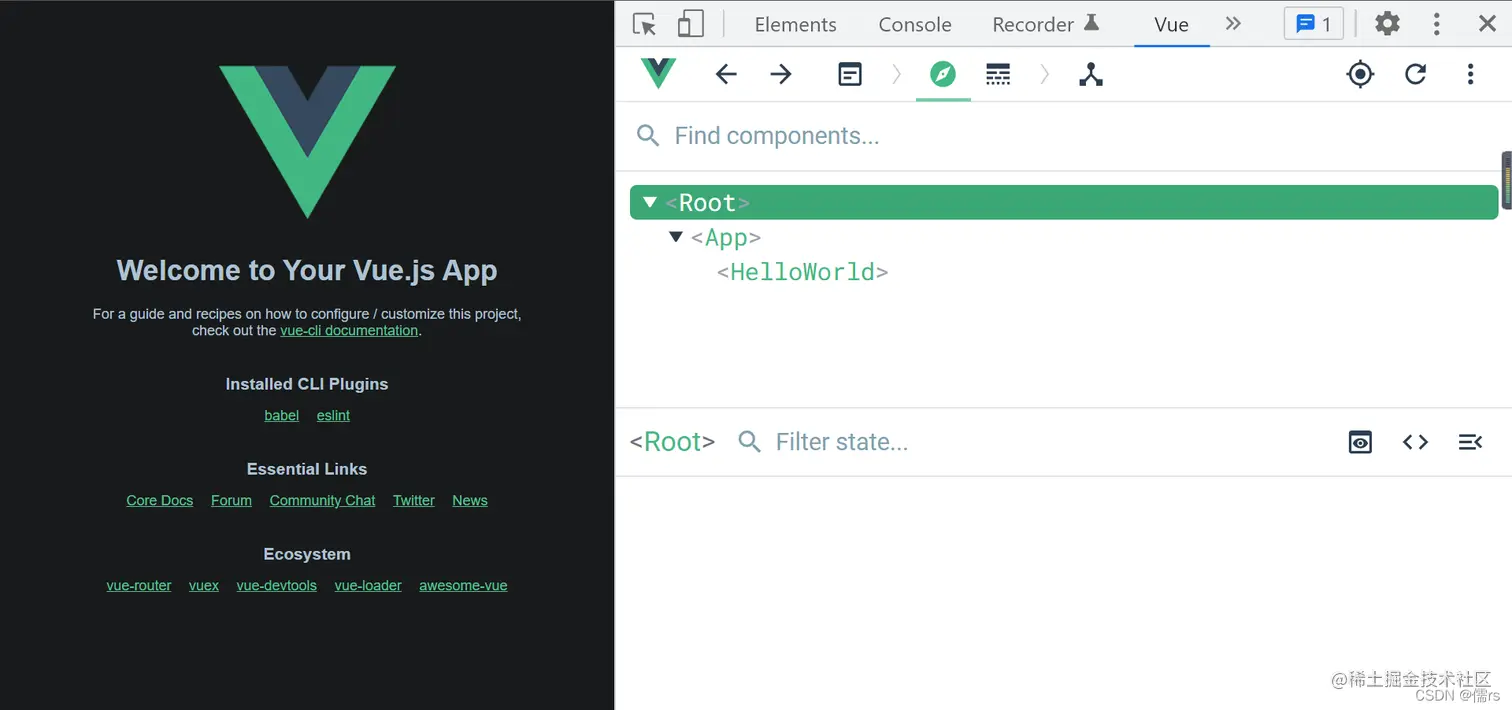This screenshot has height=710, width=1512.
Task: Select the App component in tree
Action: (x=726, y=238)
